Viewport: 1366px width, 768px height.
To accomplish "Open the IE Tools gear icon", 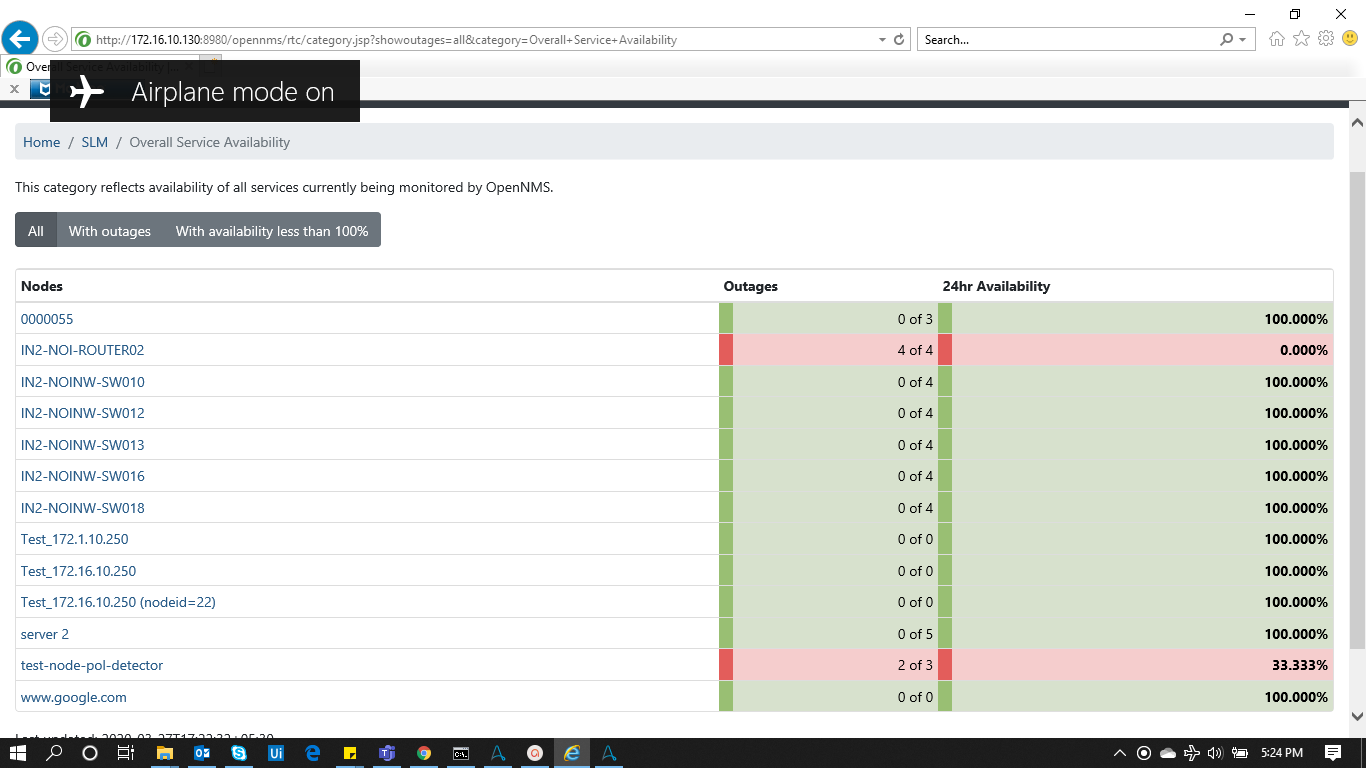I will tap(1326, 39).
